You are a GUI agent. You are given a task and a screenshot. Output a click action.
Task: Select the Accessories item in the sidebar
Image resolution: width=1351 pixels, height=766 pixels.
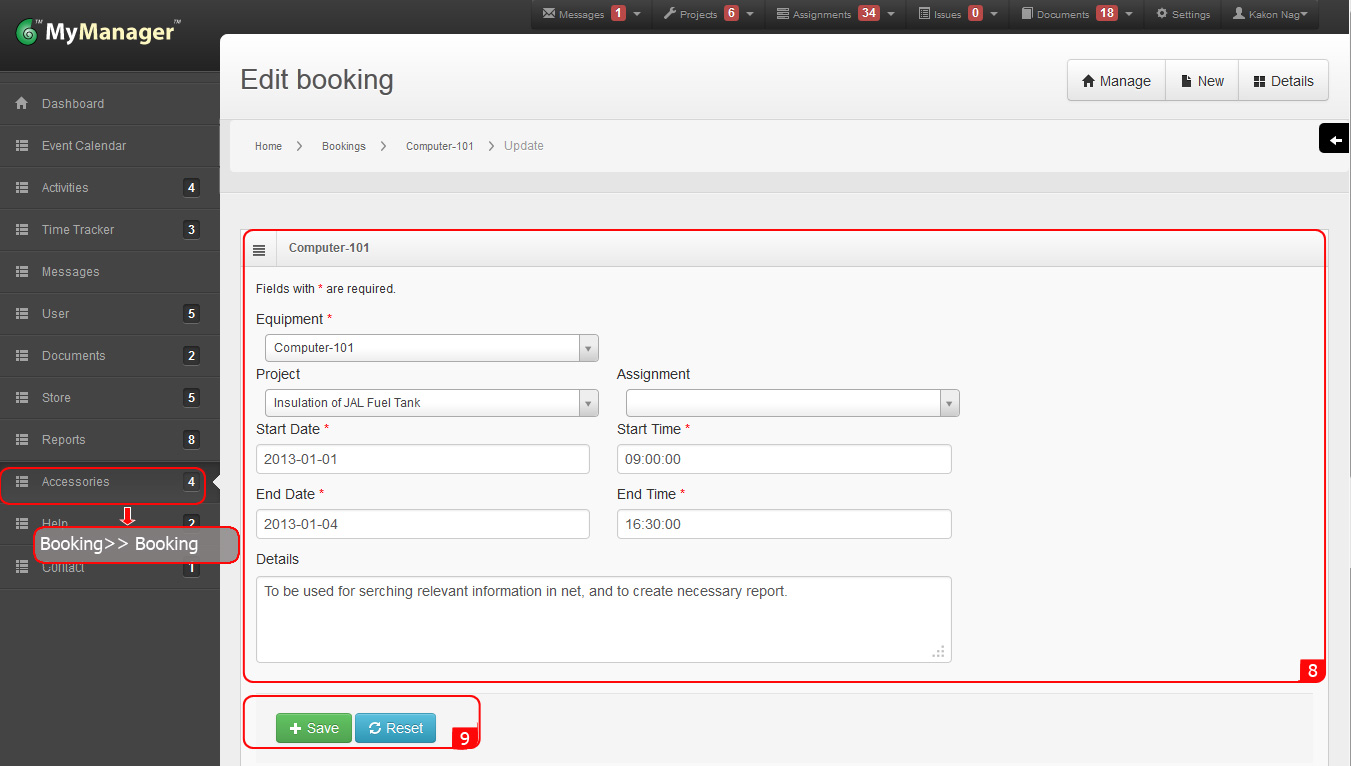(x=74, y=481)
